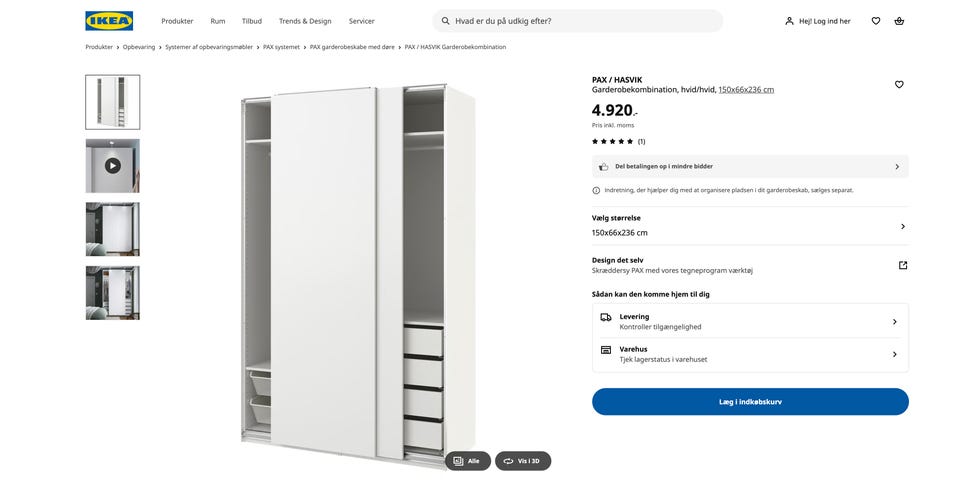Click the IKEA logo
Viewport: 960px width, 503px height.
[109, 20]
